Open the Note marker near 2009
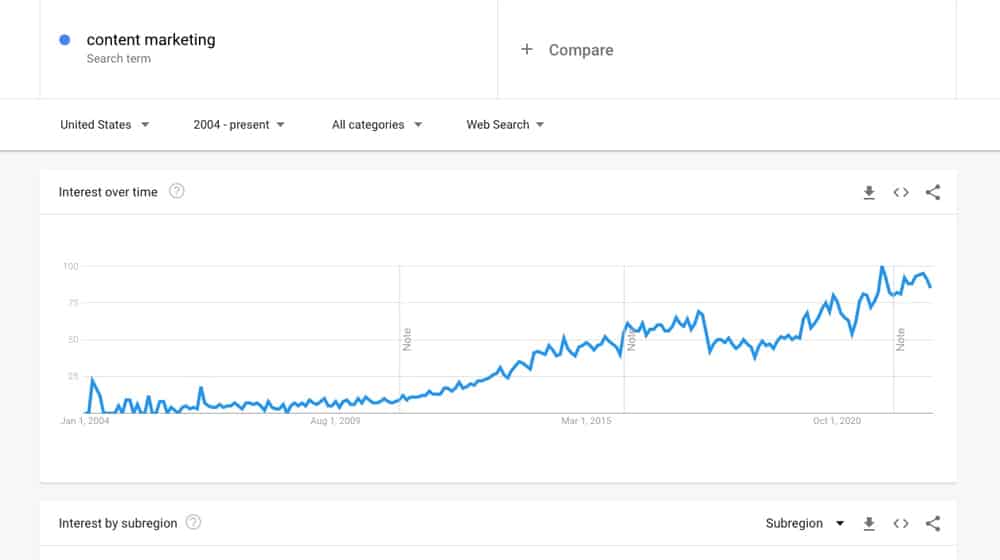 coord(407,339)
